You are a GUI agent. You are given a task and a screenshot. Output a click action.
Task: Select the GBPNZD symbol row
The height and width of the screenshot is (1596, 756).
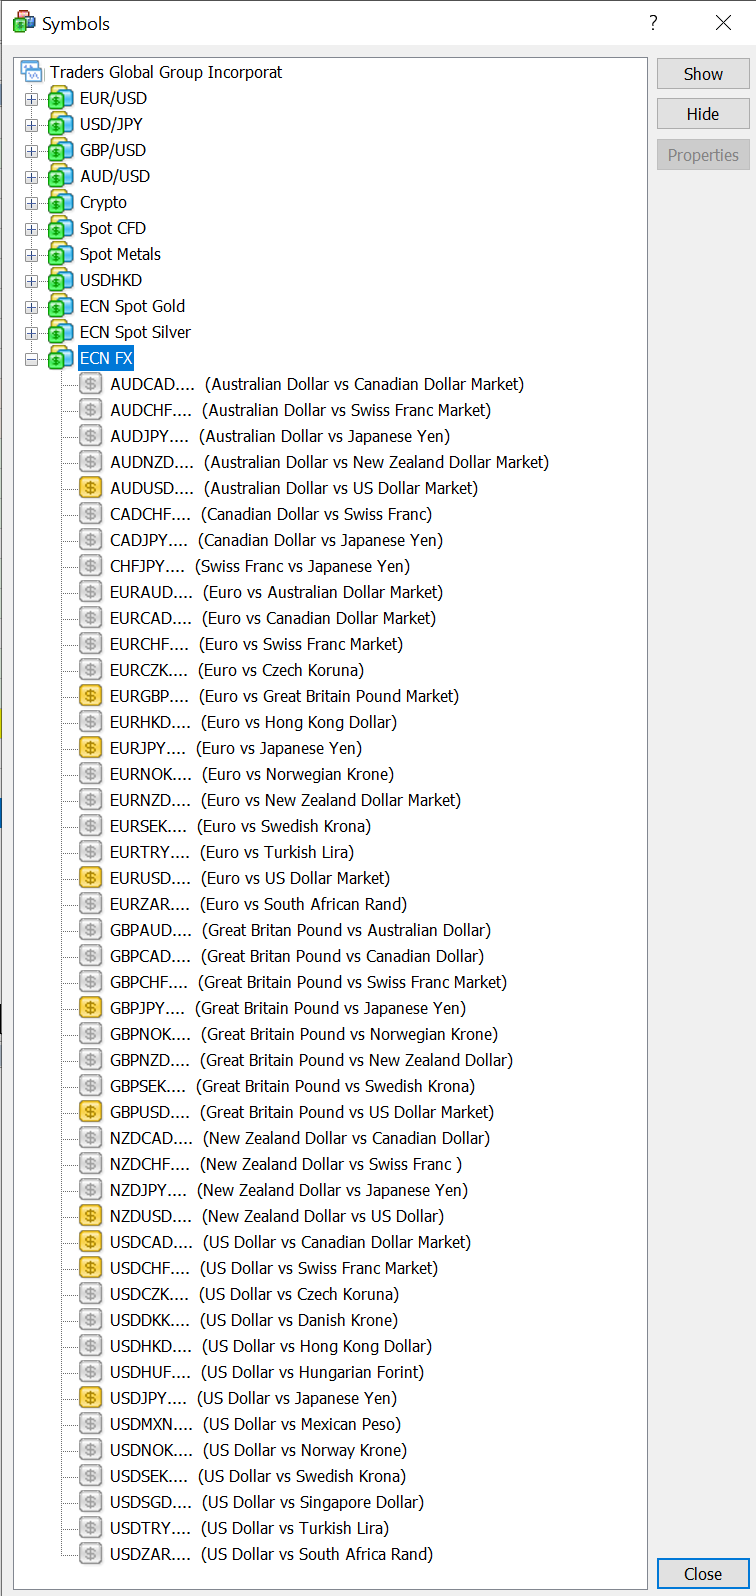(x=311, y=1060)
